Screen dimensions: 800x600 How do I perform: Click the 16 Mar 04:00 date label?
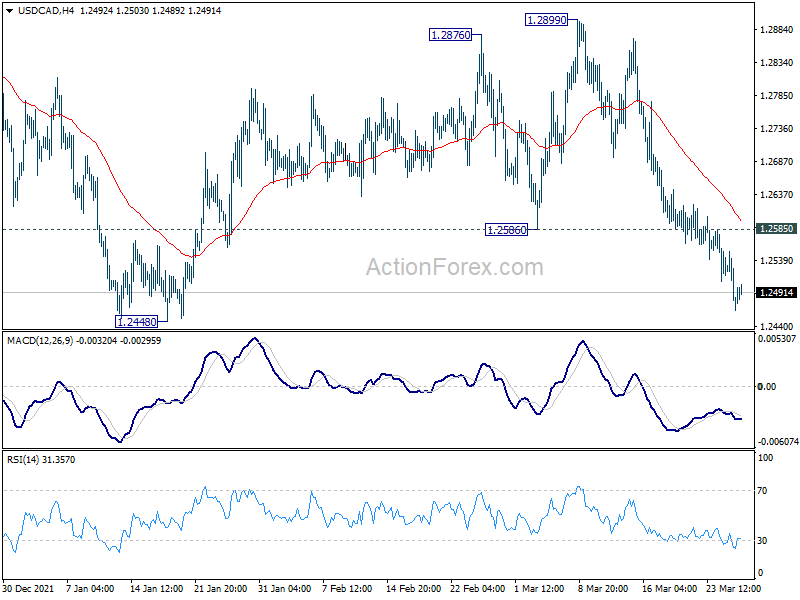point(670,589)
